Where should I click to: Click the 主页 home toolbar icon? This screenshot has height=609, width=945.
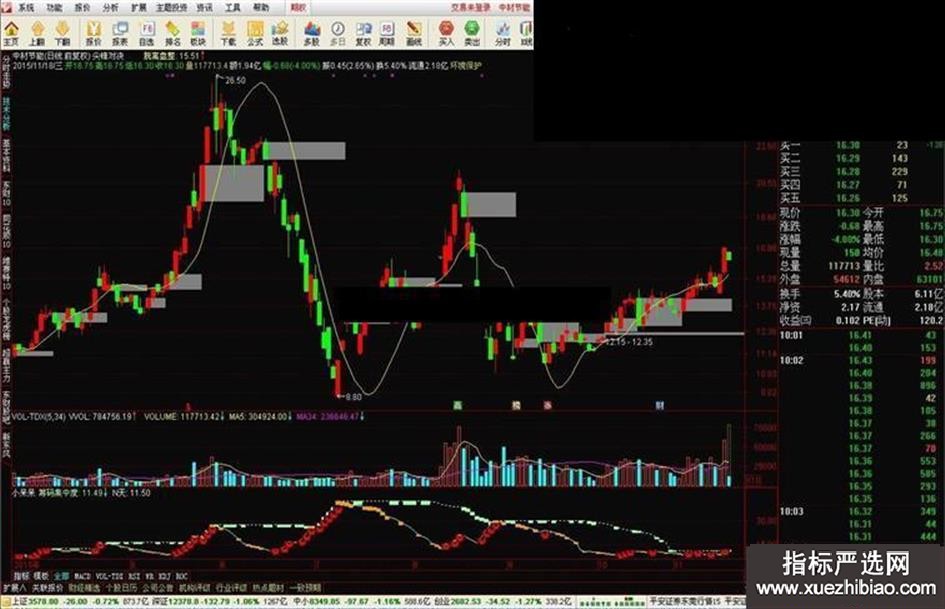[11, 33]
